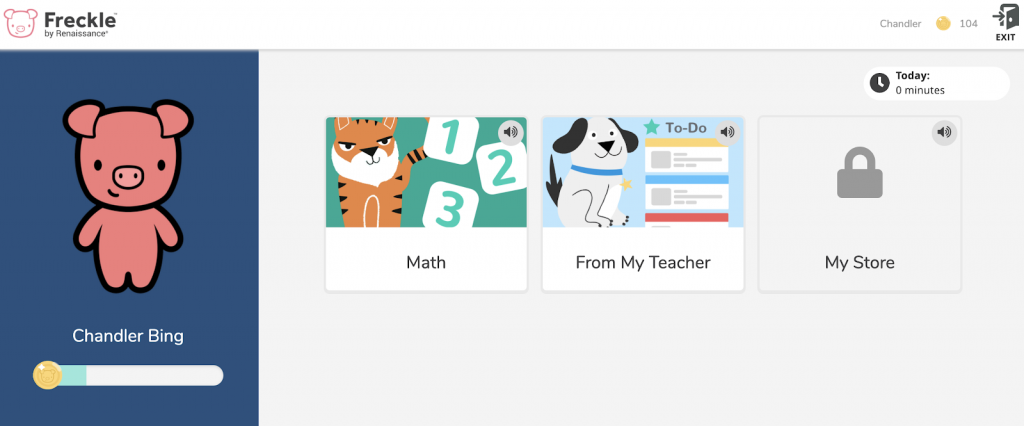Viewport: 1024px width, 426px height.
Task: Play audio for the Math card
Action: coord(511,132)
